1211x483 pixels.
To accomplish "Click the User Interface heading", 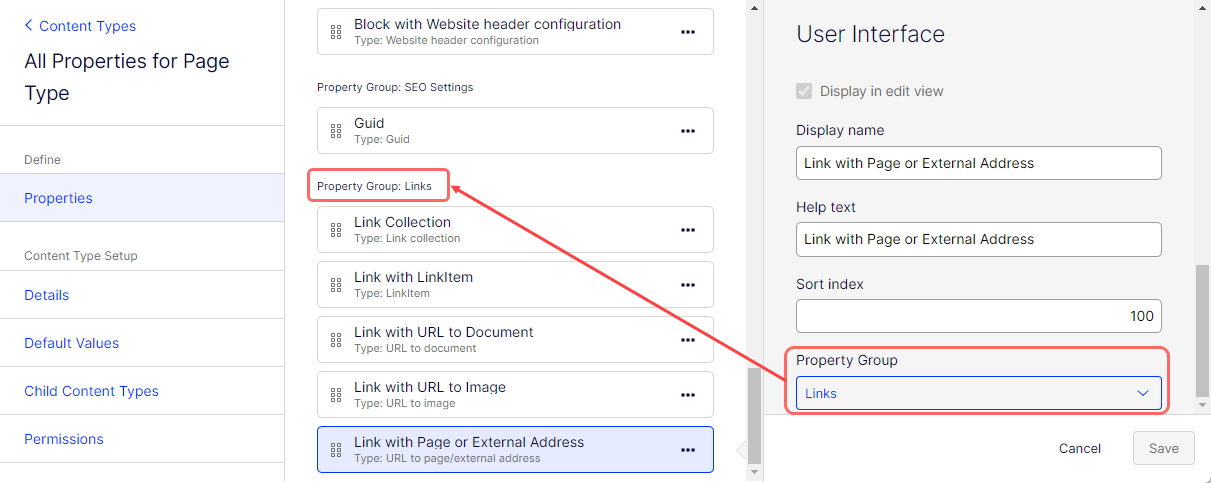I will click(870, 34).
